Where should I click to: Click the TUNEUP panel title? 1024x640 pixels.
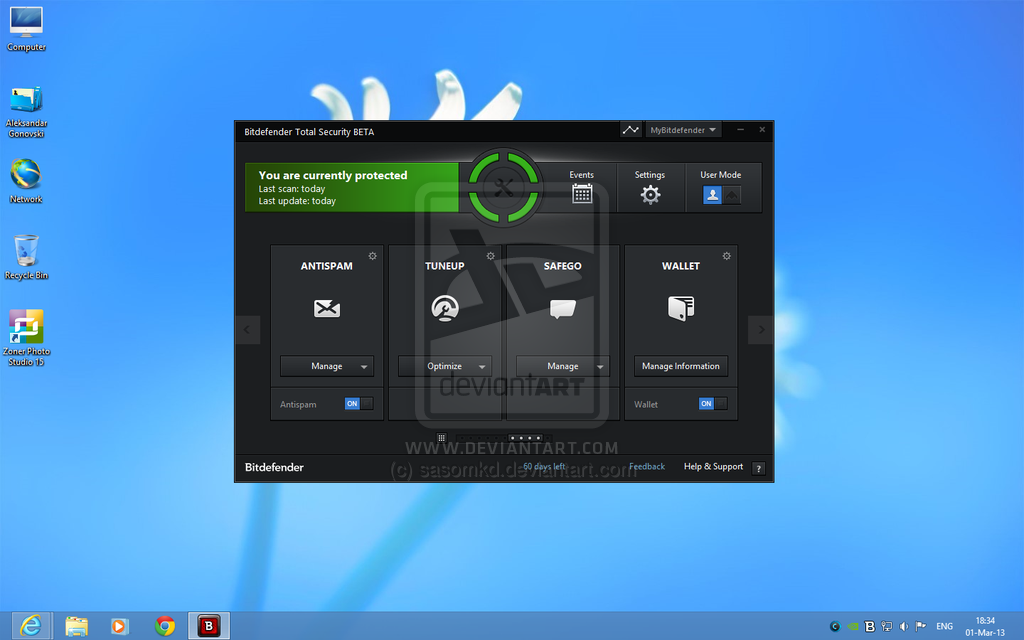pyautogui.click(x=445, y=266)
